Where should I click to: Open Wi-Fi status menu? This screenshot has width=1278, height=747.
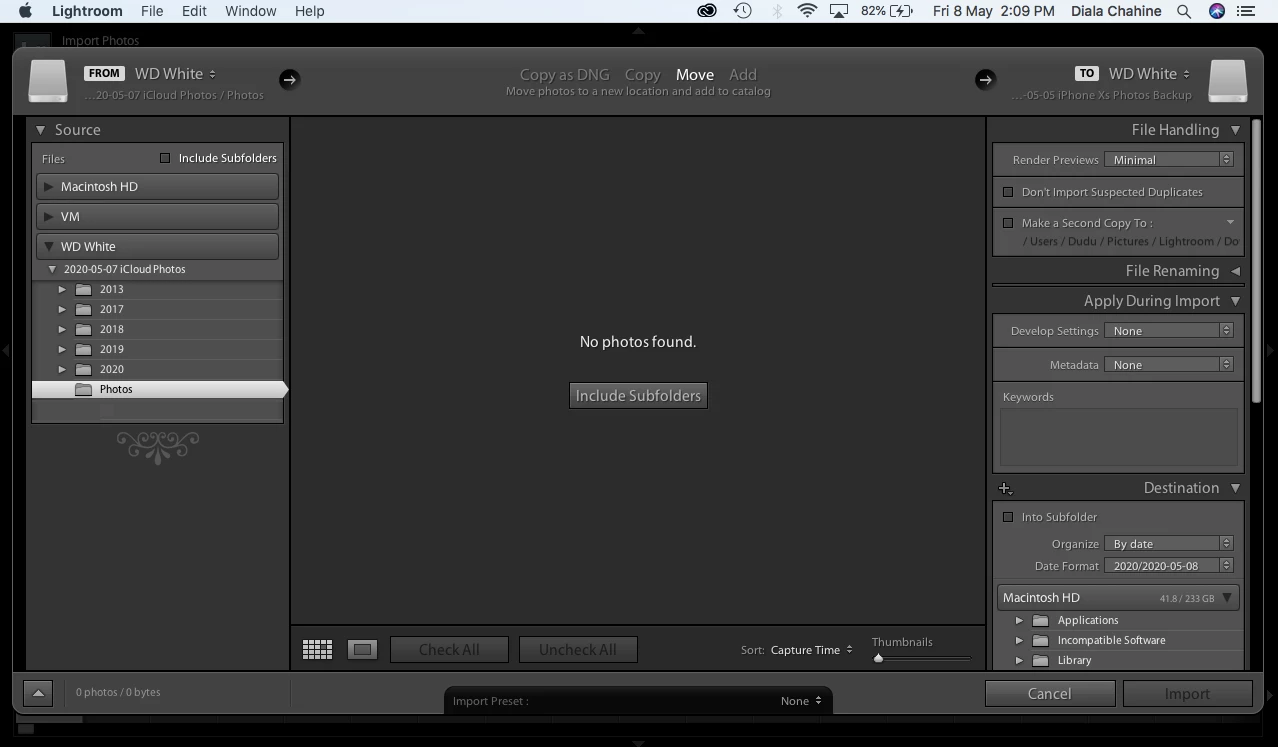pos(807,11)
